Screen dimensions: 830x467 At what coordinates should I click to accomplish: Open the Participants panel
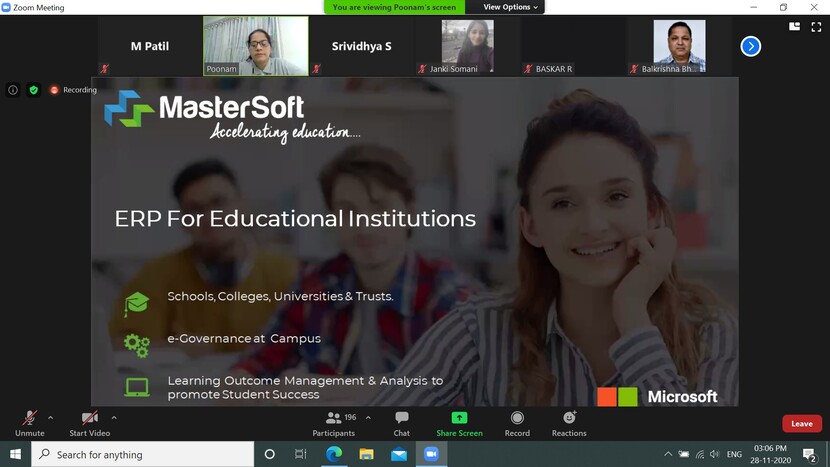(333, 423)
